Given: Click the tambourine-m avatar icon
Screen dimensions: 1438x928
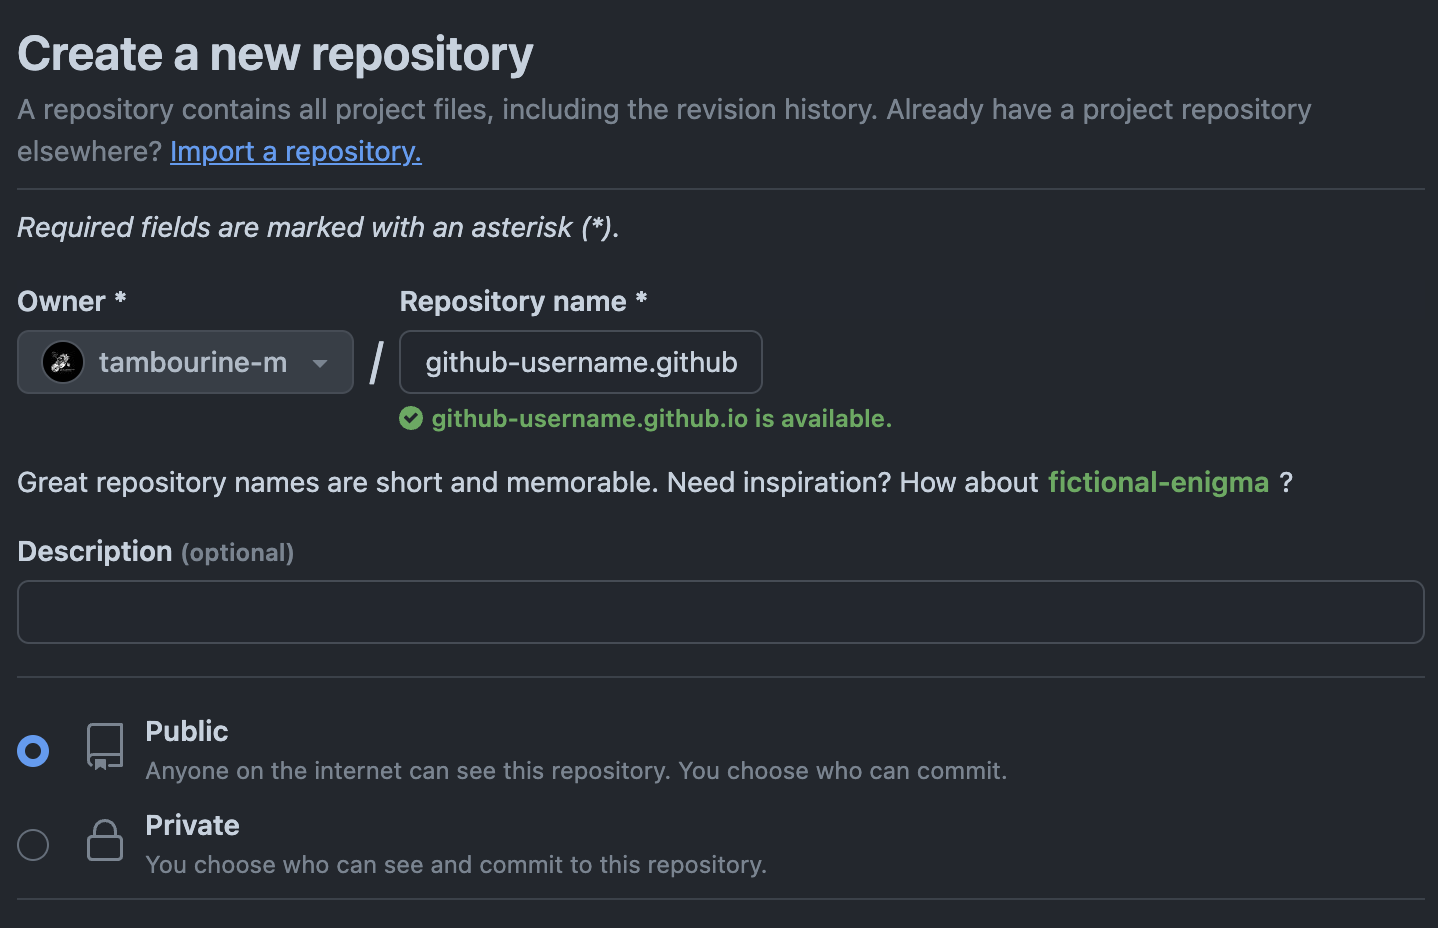Looking at the screenshot, I should pyautogui.click(x=63, y=362).
